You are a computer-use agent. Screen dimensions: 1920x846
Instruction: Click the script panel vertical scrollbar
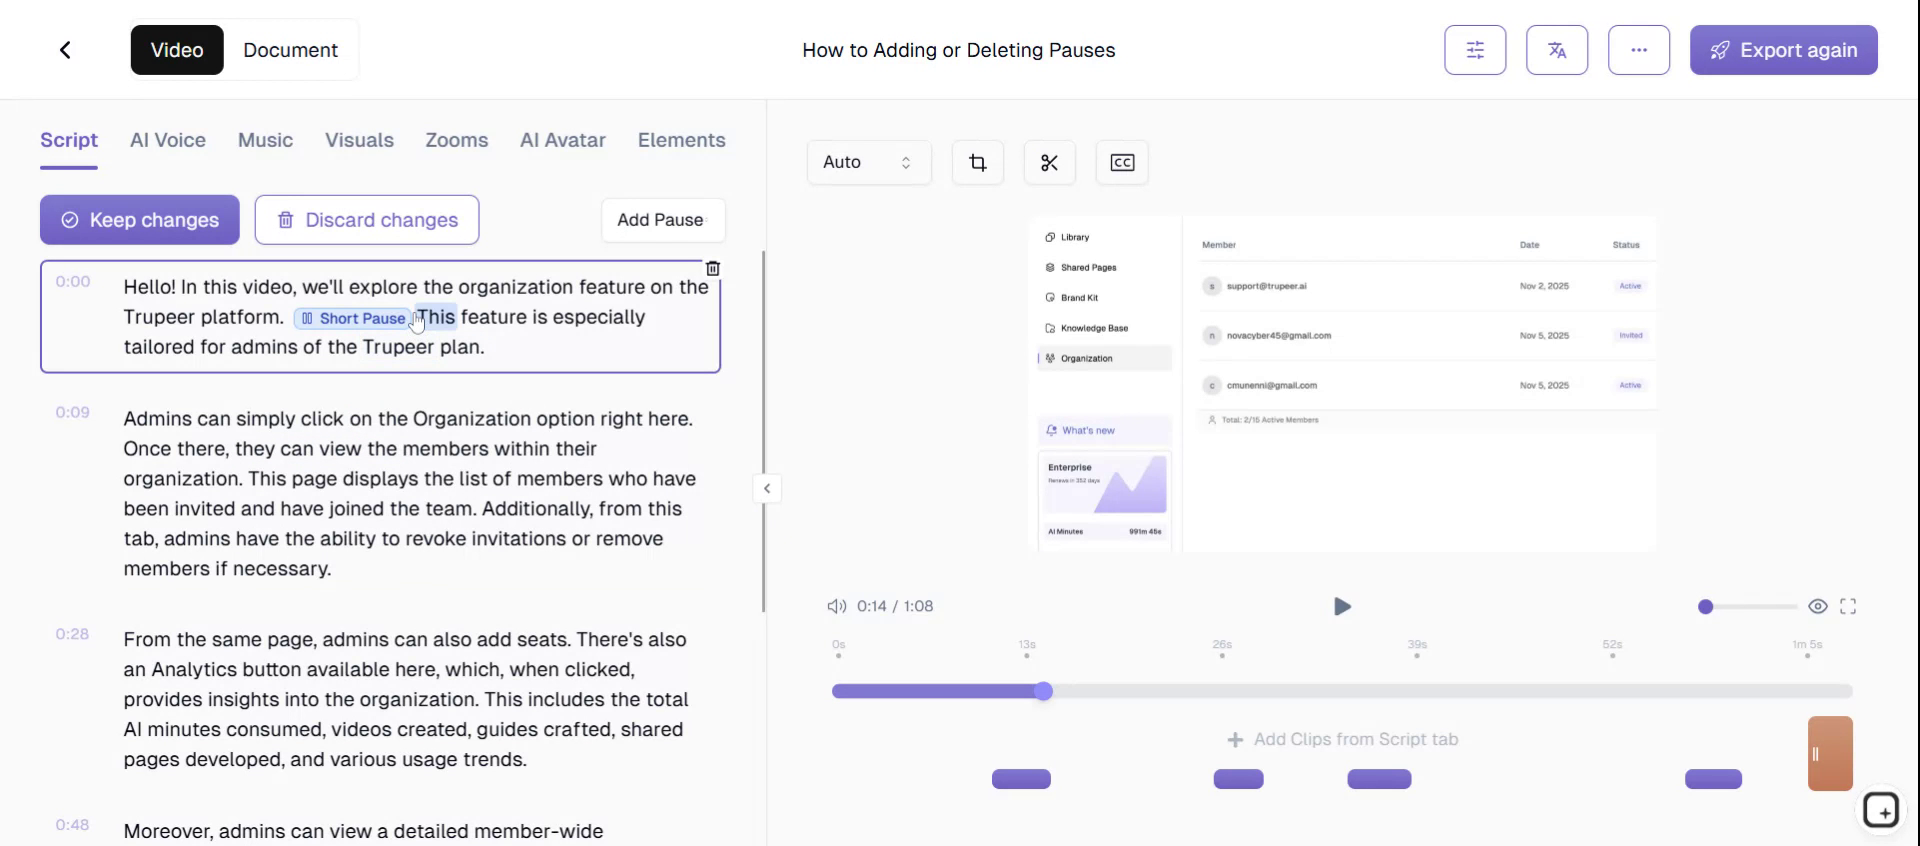[x=763, y=430]
